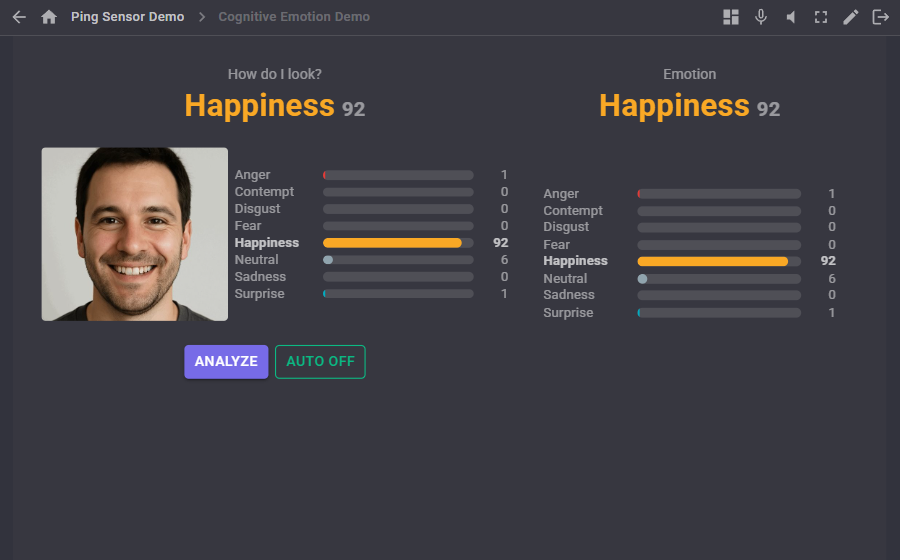The width and height of the screenshot is (900, 560).
Task: Click 'Fear' label in Emotion panel
Action: pyautogui.click(x=556, y=244)
